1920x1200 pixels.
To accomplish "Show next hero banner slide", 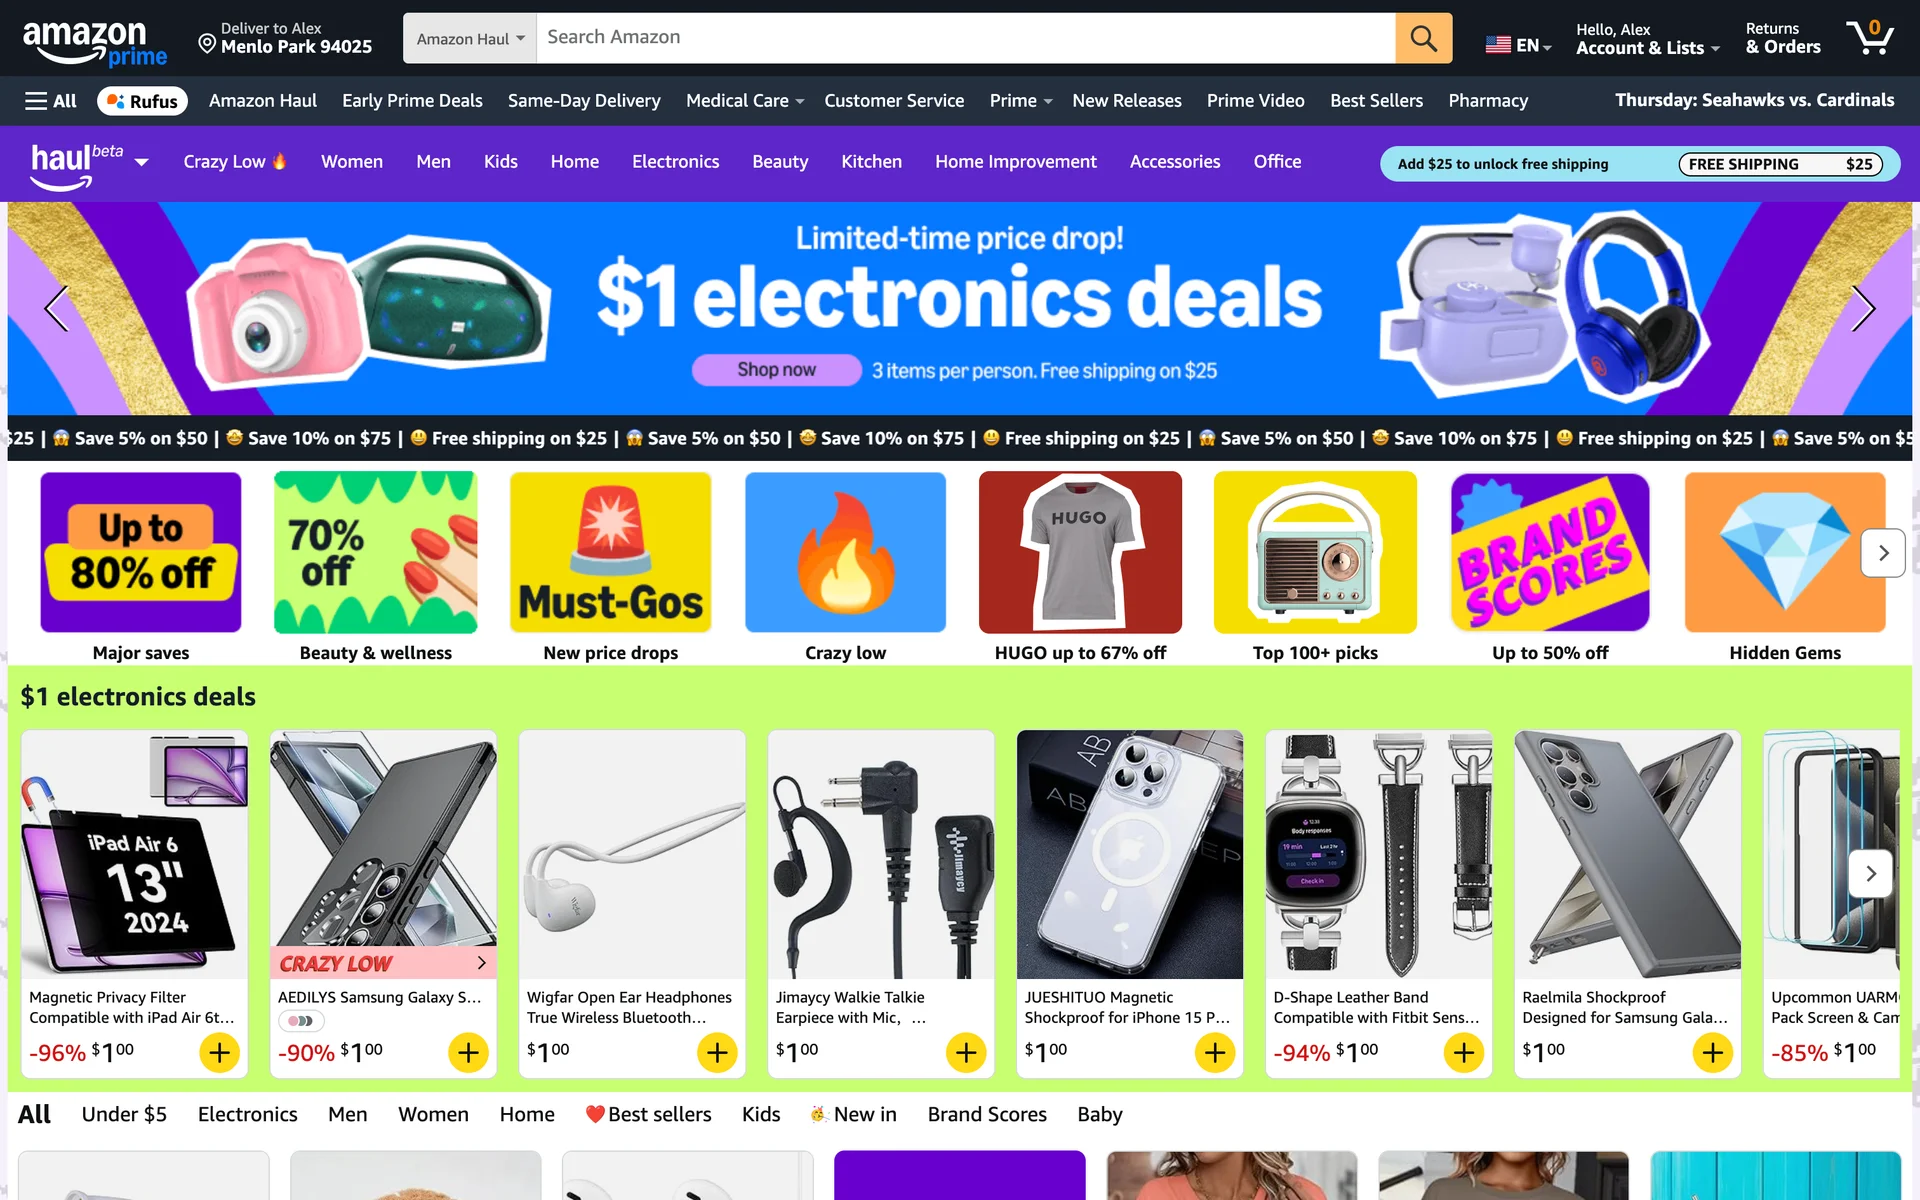I will pos(1862,308).
